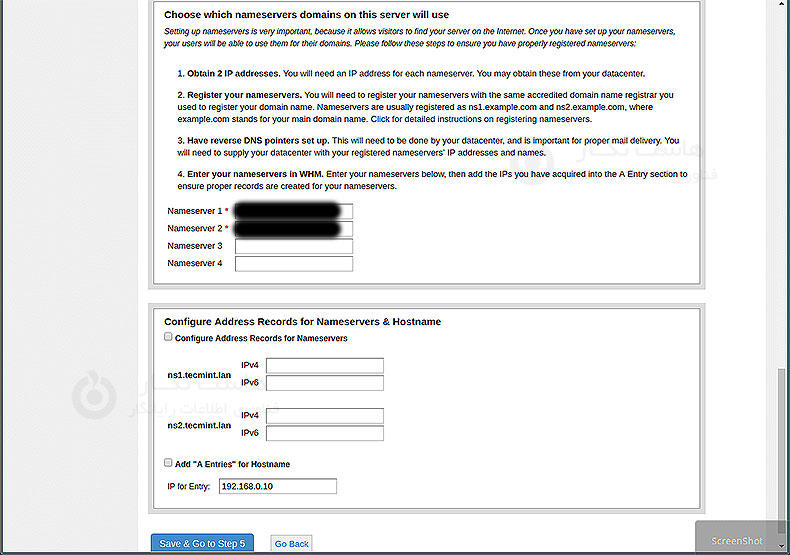The image size is (790, 555).
Task: Click the IPv6 field for ns1.tecmint.lan
Action: point(324,383)
